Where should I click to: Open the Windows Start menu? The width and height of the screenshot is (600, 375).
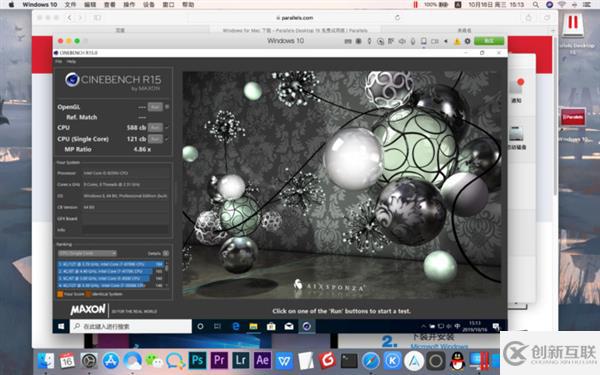[x=61, y=326]
